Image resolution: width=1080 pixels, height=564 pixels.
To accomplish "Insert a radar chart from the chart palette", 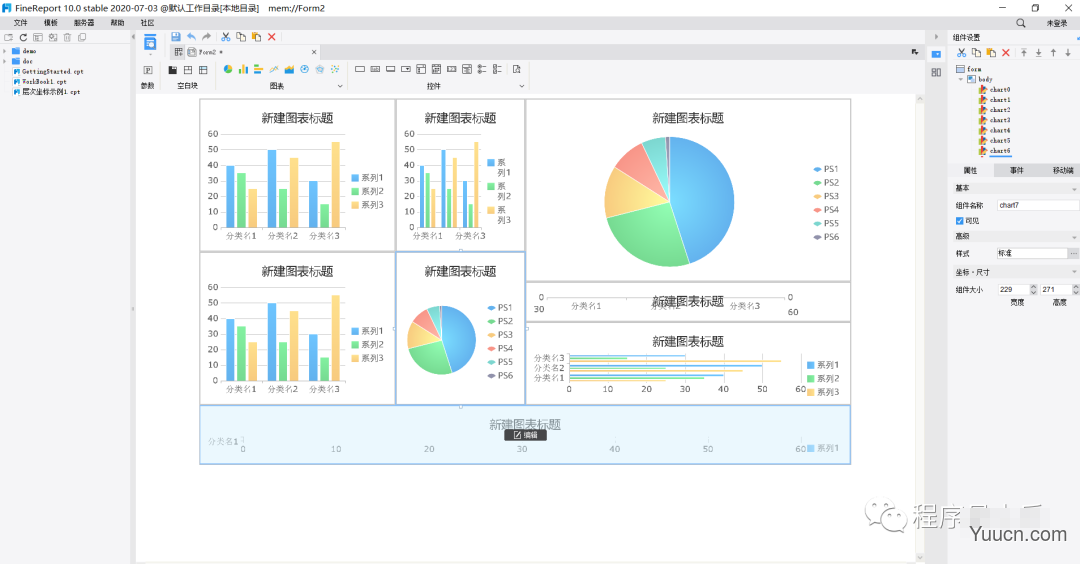I will (x=320, y=69).
